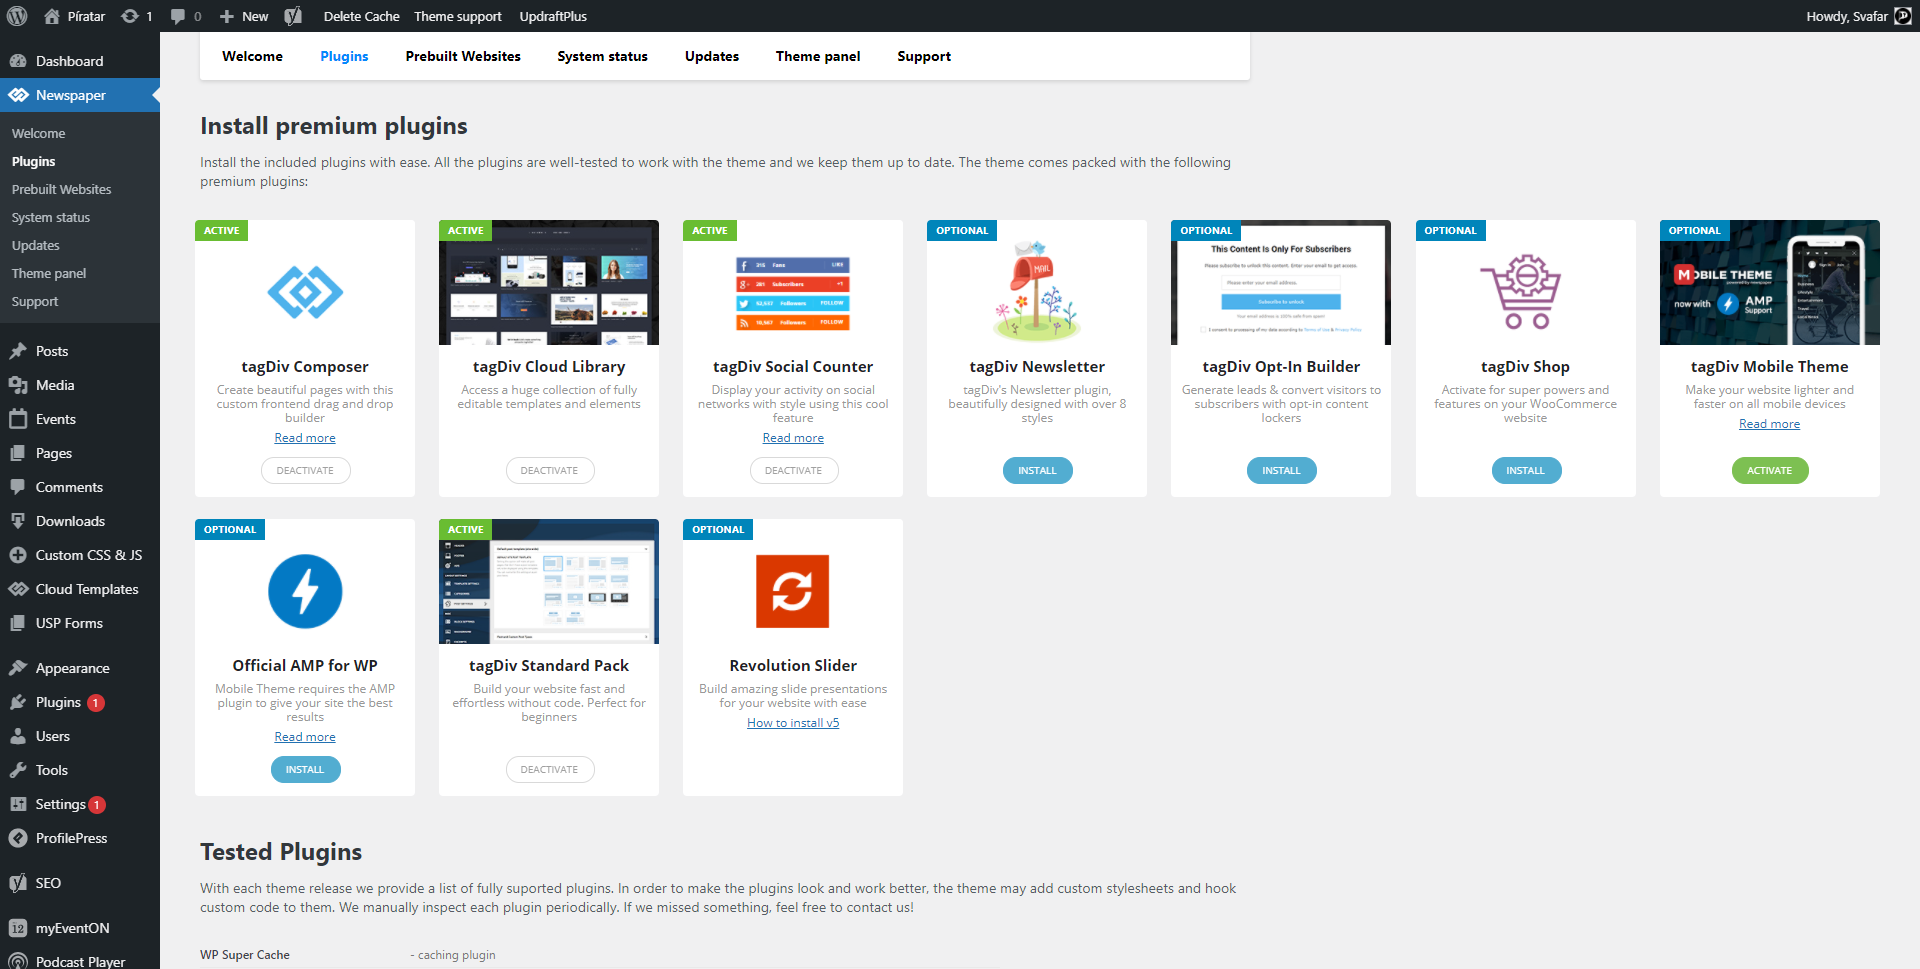Click the Users icon in sidebar
The width and height of the screenshot is (1920, 969).
click(18, 736)
